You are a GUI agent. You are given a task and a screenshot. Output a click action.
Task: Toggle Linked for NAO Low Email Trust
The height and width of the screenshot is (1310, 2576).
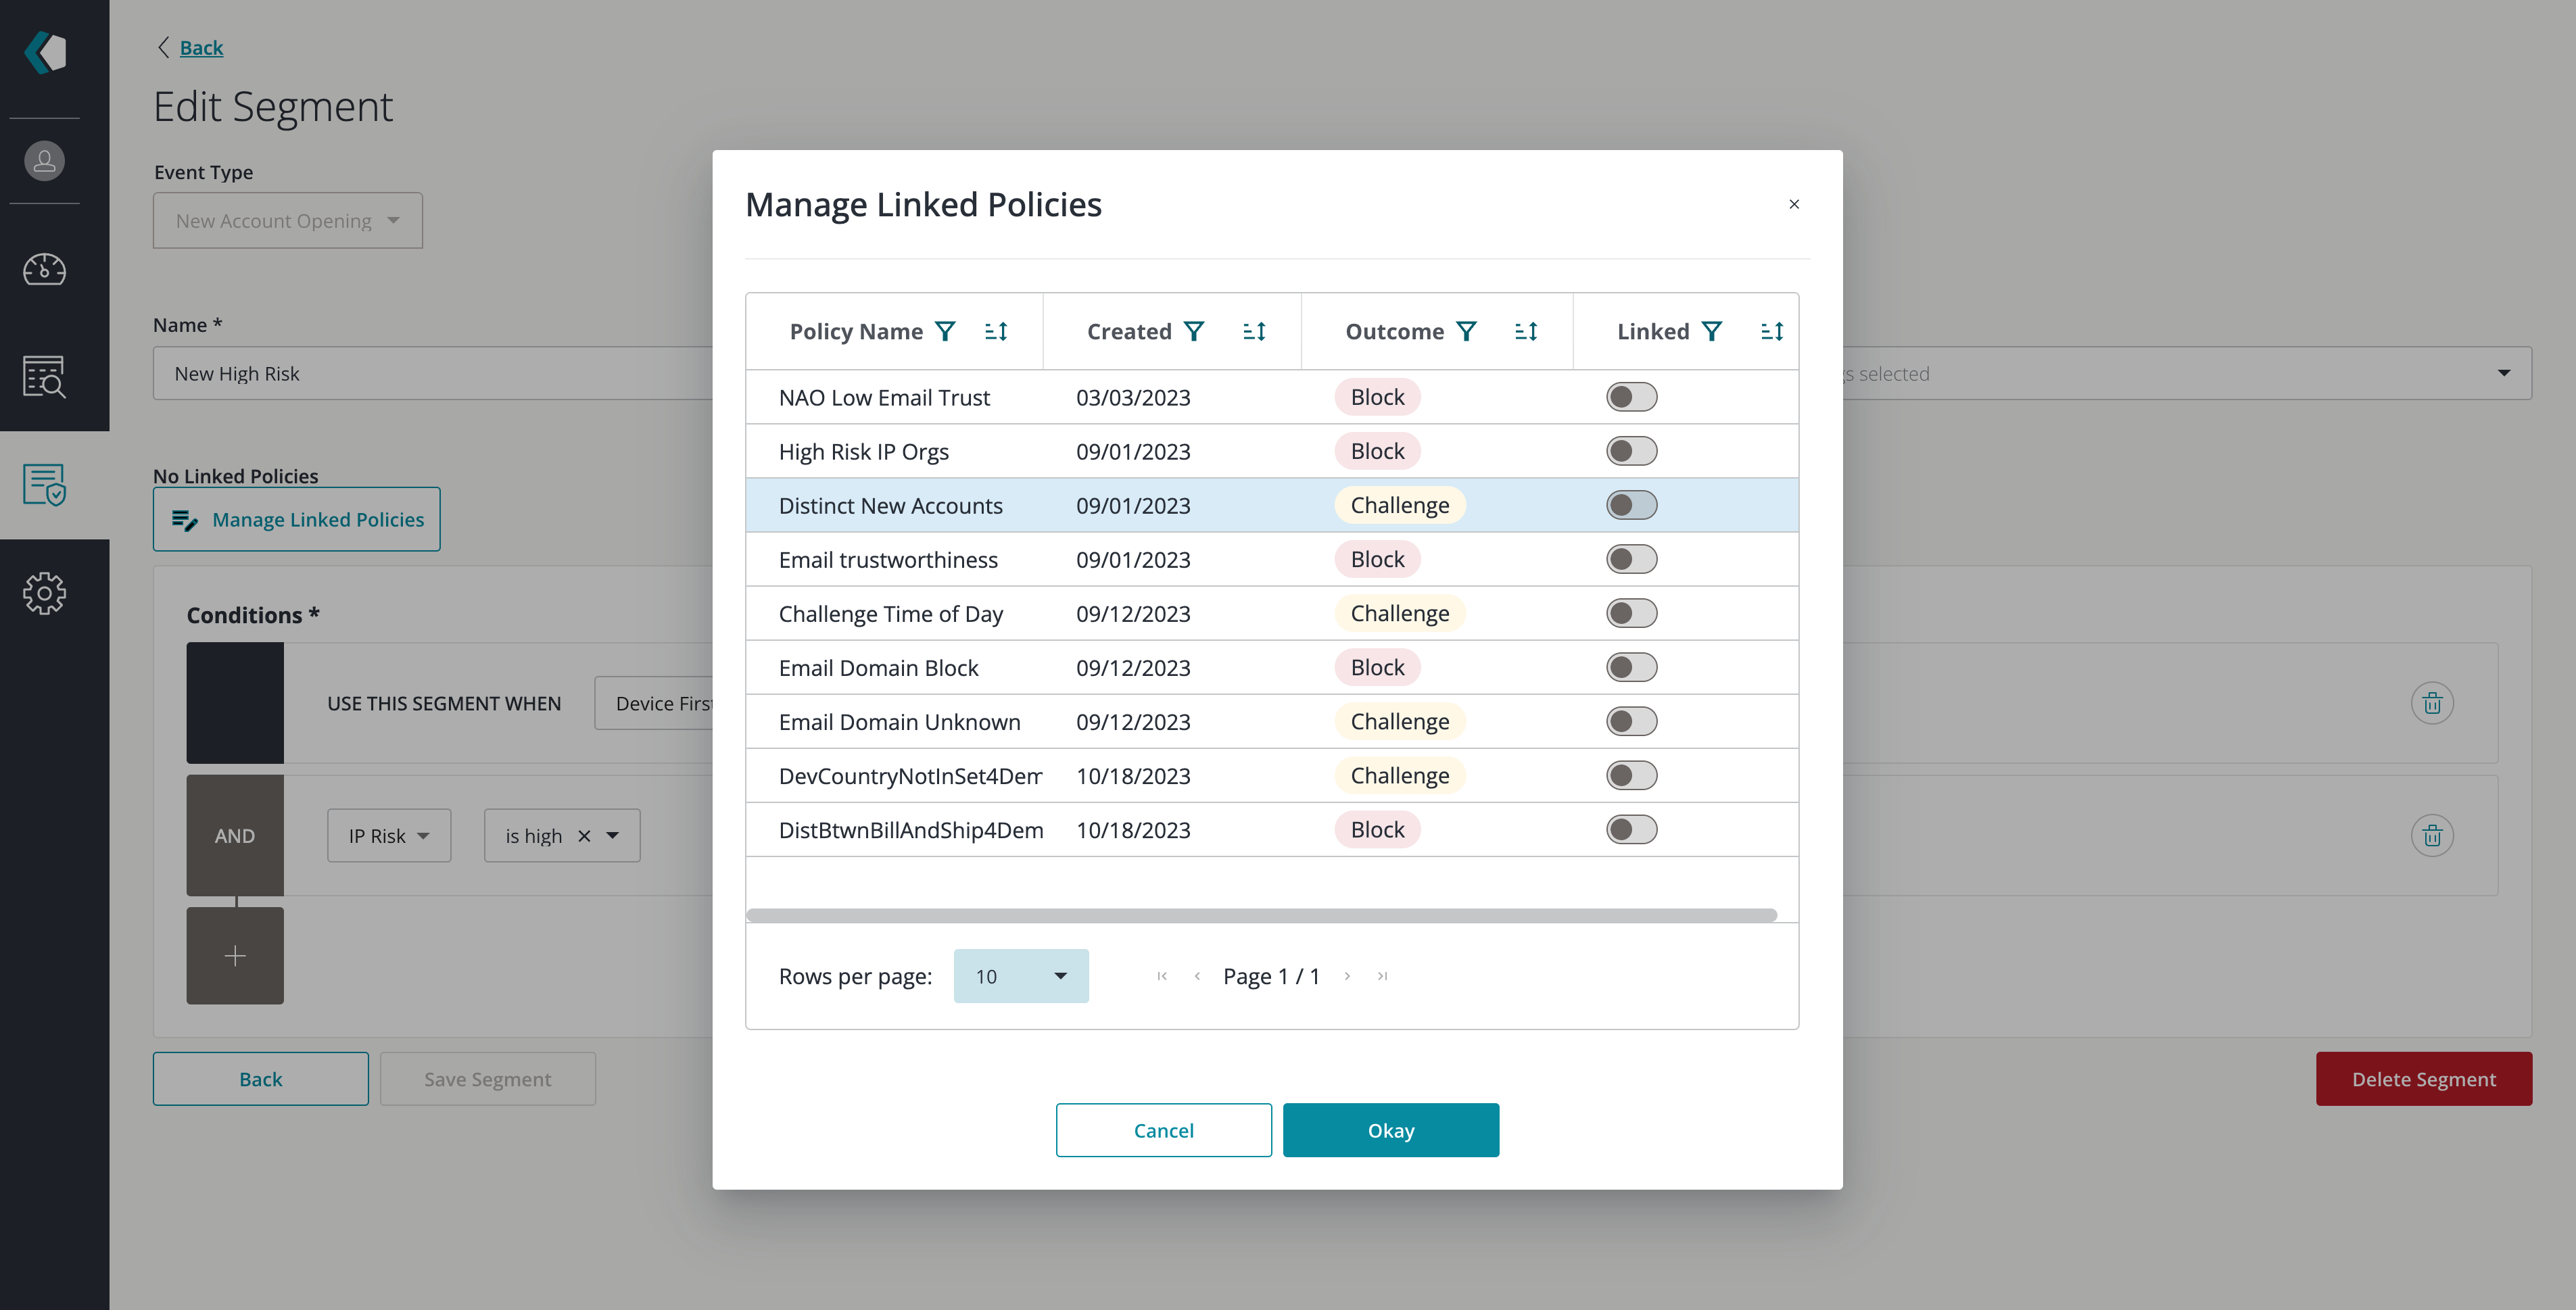click(x=1631, y=397)
